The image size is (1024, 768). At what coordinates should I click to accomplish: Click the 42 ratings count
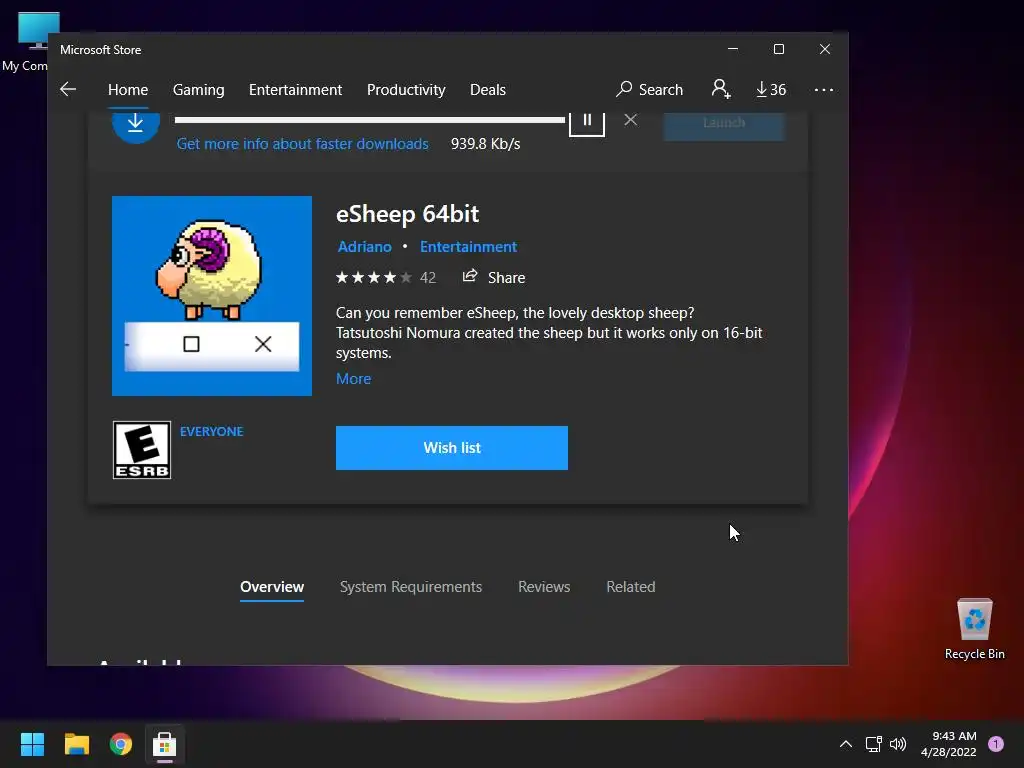(x=428, y=278)
